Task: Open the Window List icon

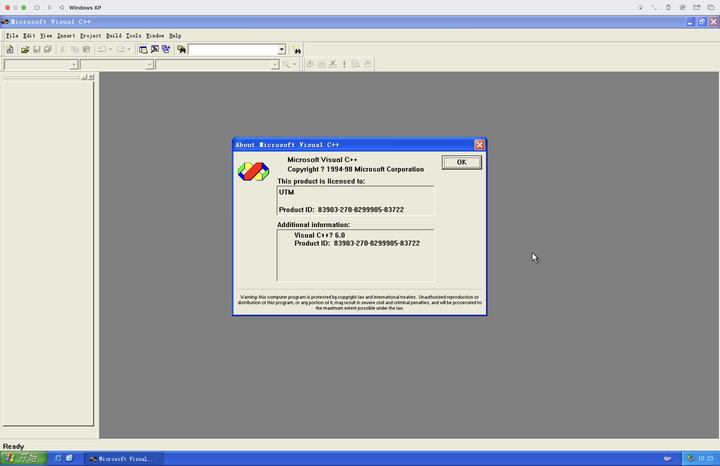Action: (x=166, y=50)
